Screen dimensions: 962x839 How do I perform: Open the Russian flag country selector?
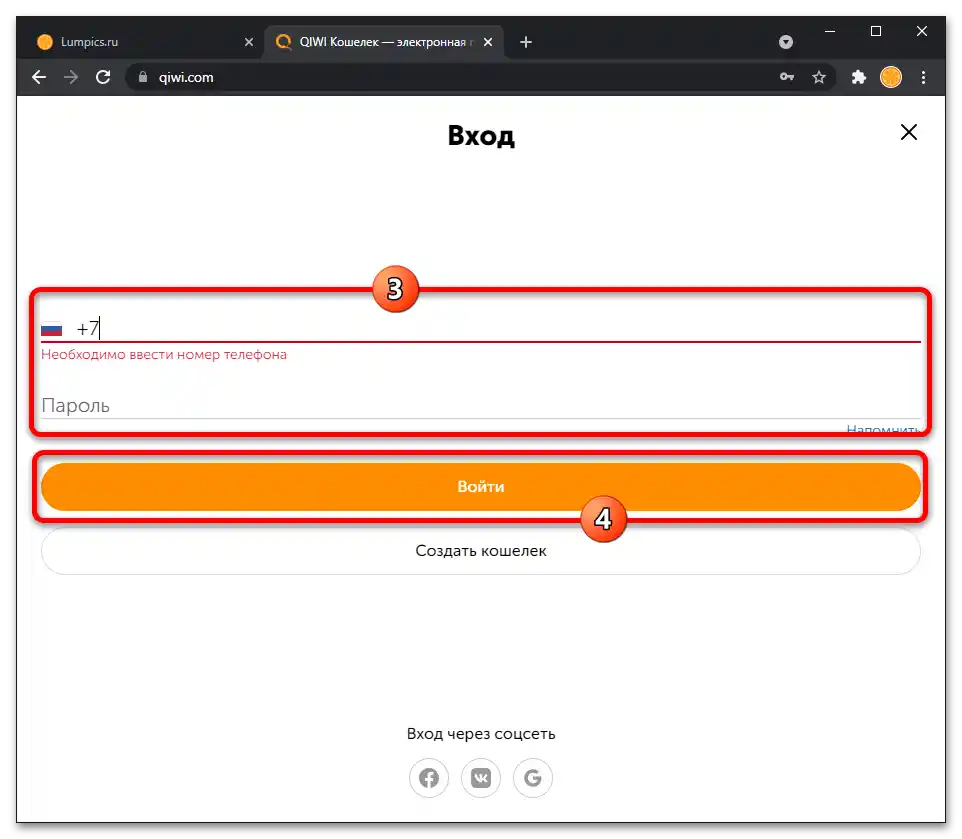pyautogui.click(x=52, y=329)
